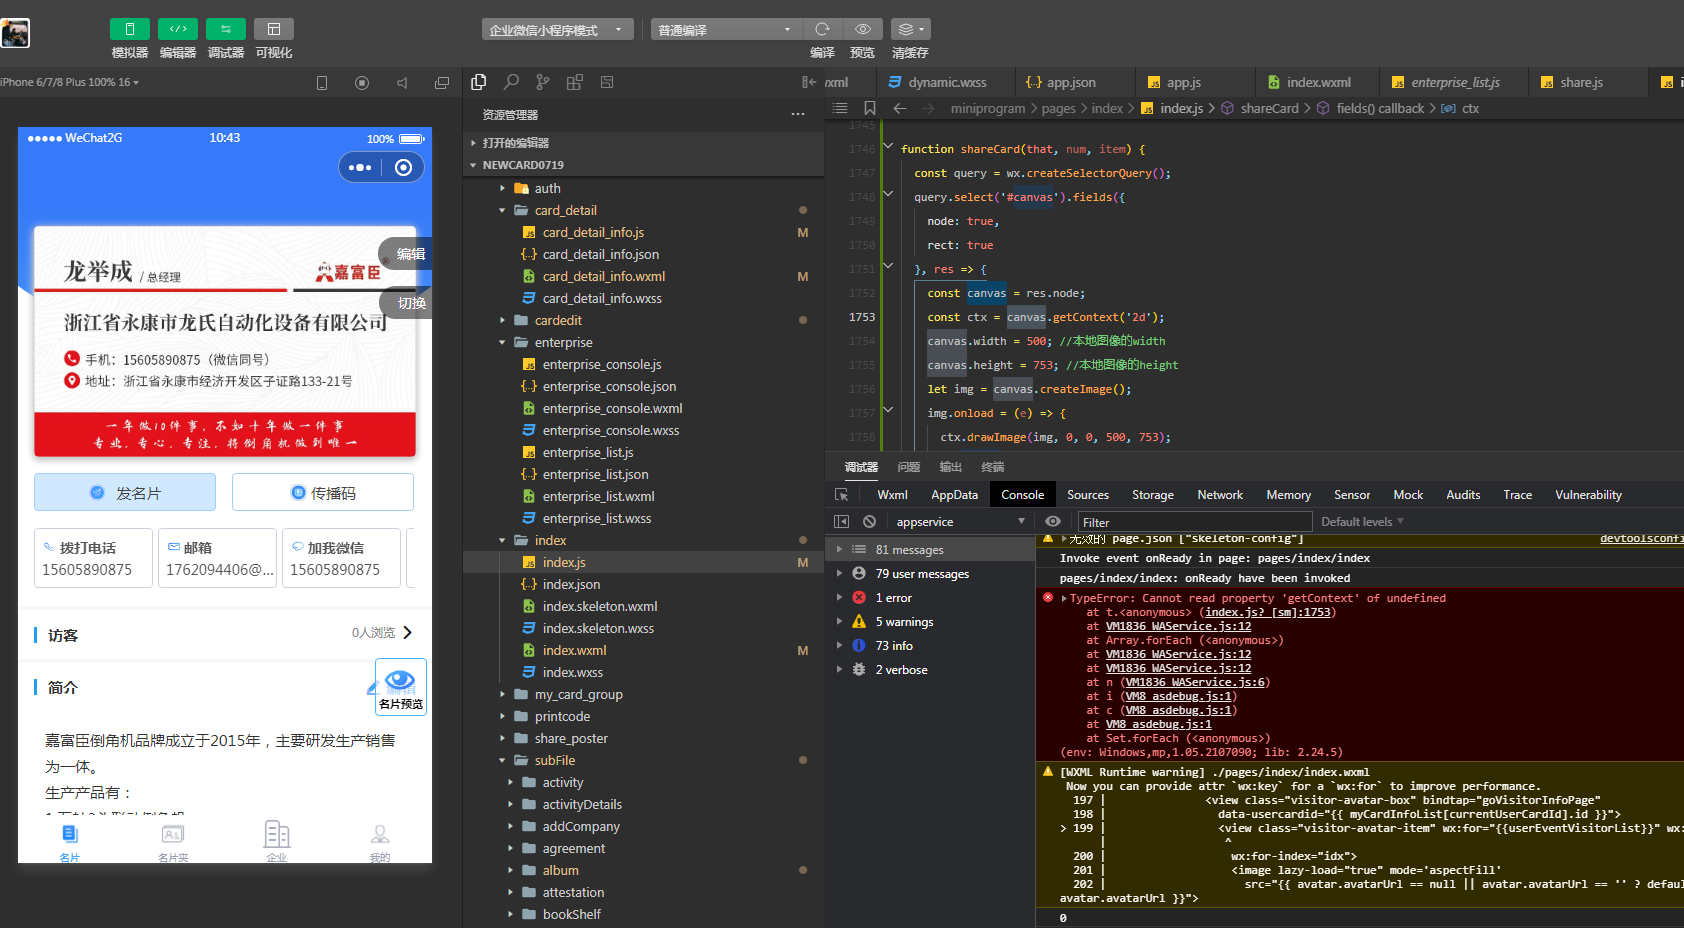The image size is (1684, 928).
Task: Click the capsule close target icon
Action: pos(403,167)
